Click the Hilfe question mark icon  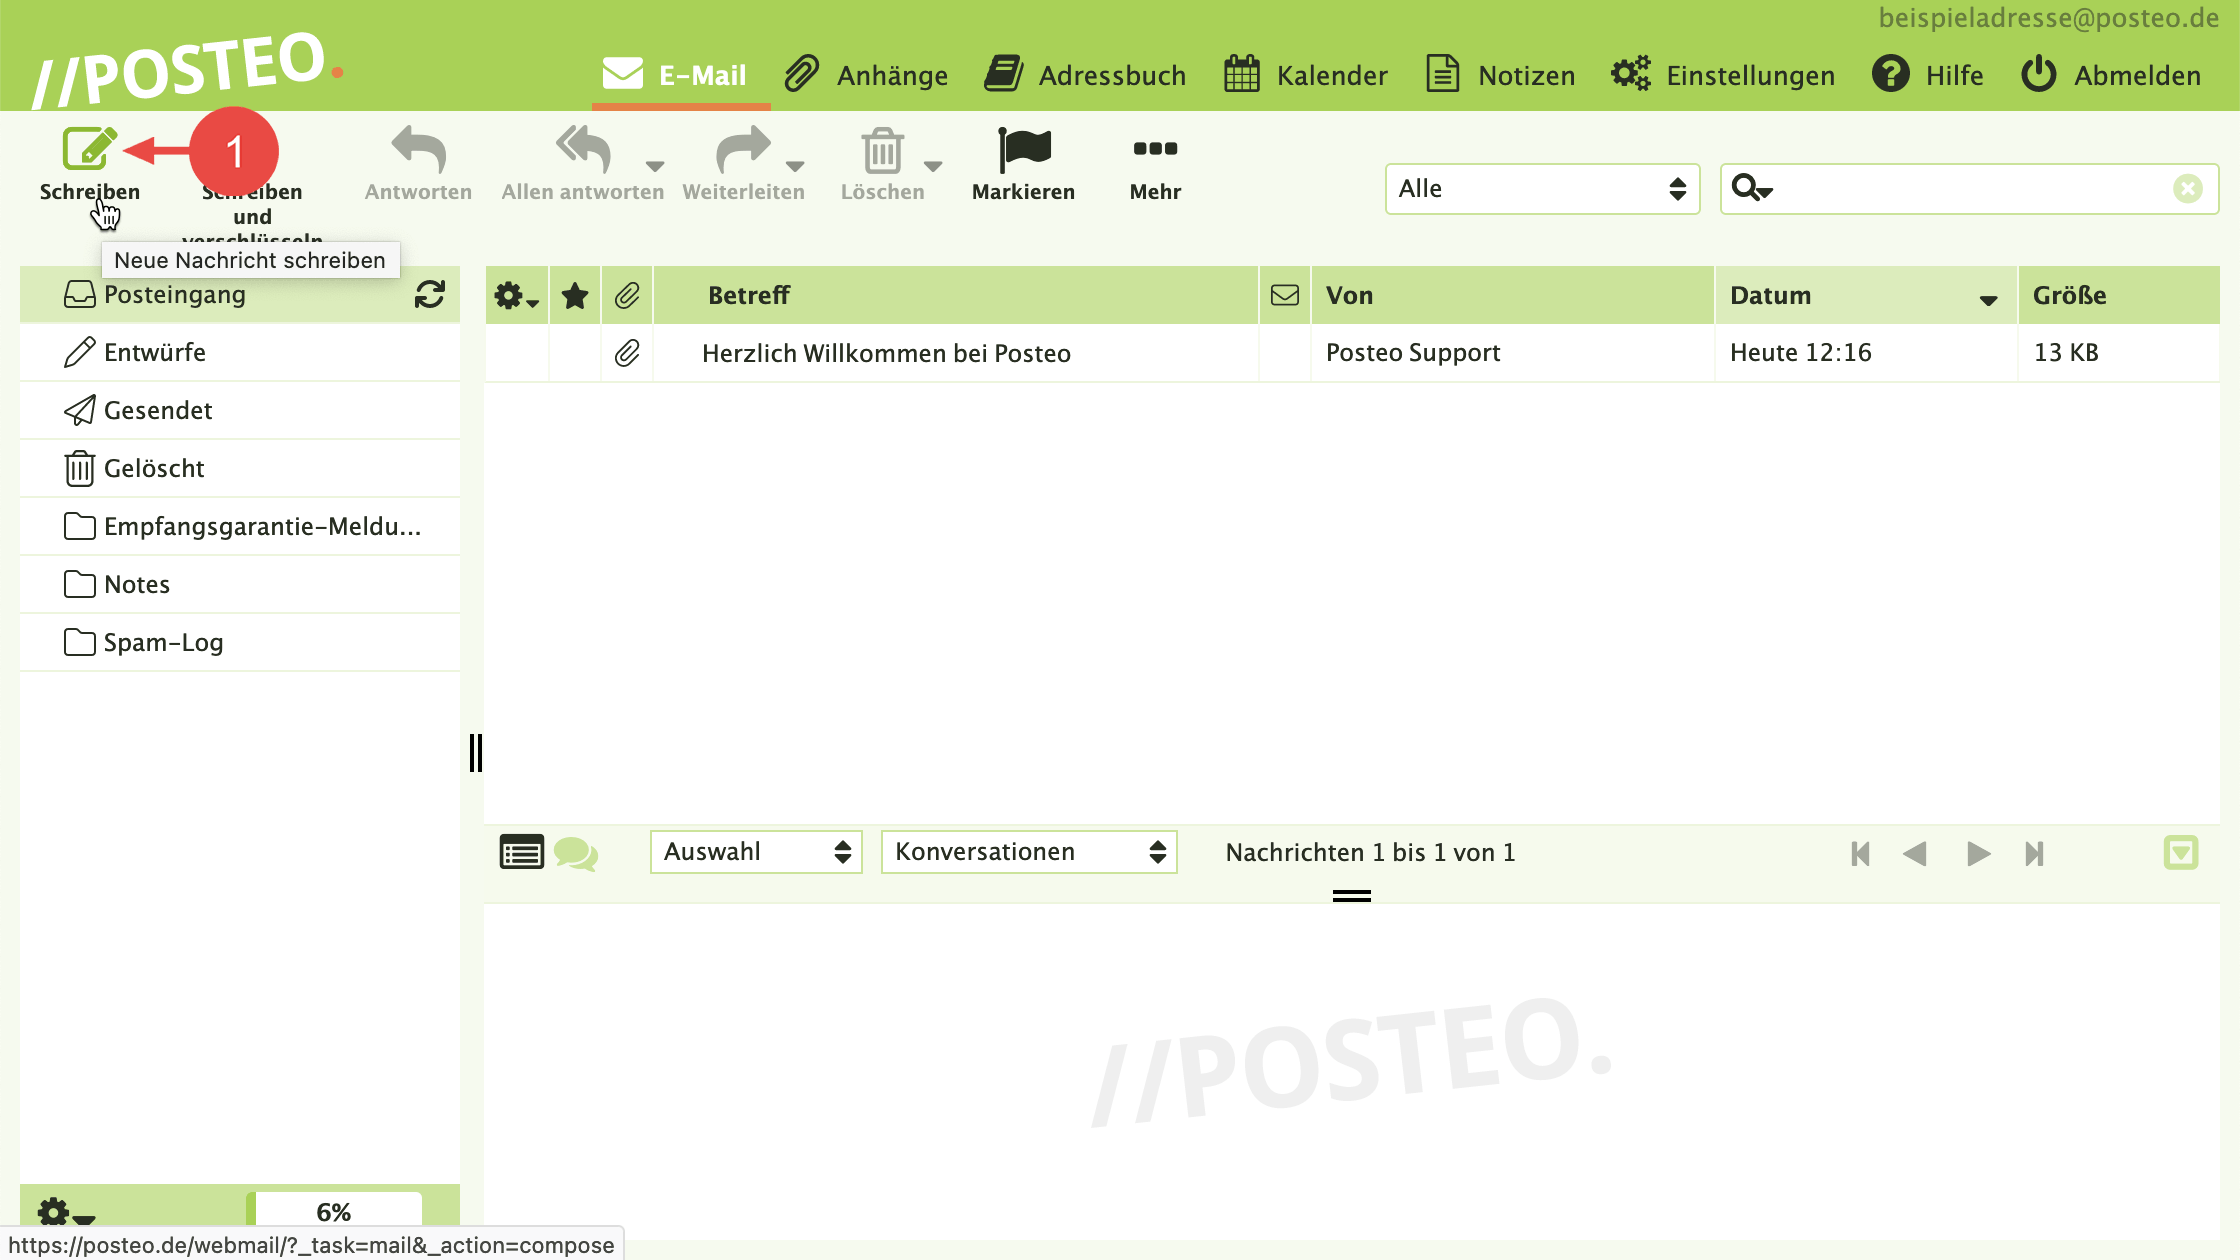pos(1891,74)
